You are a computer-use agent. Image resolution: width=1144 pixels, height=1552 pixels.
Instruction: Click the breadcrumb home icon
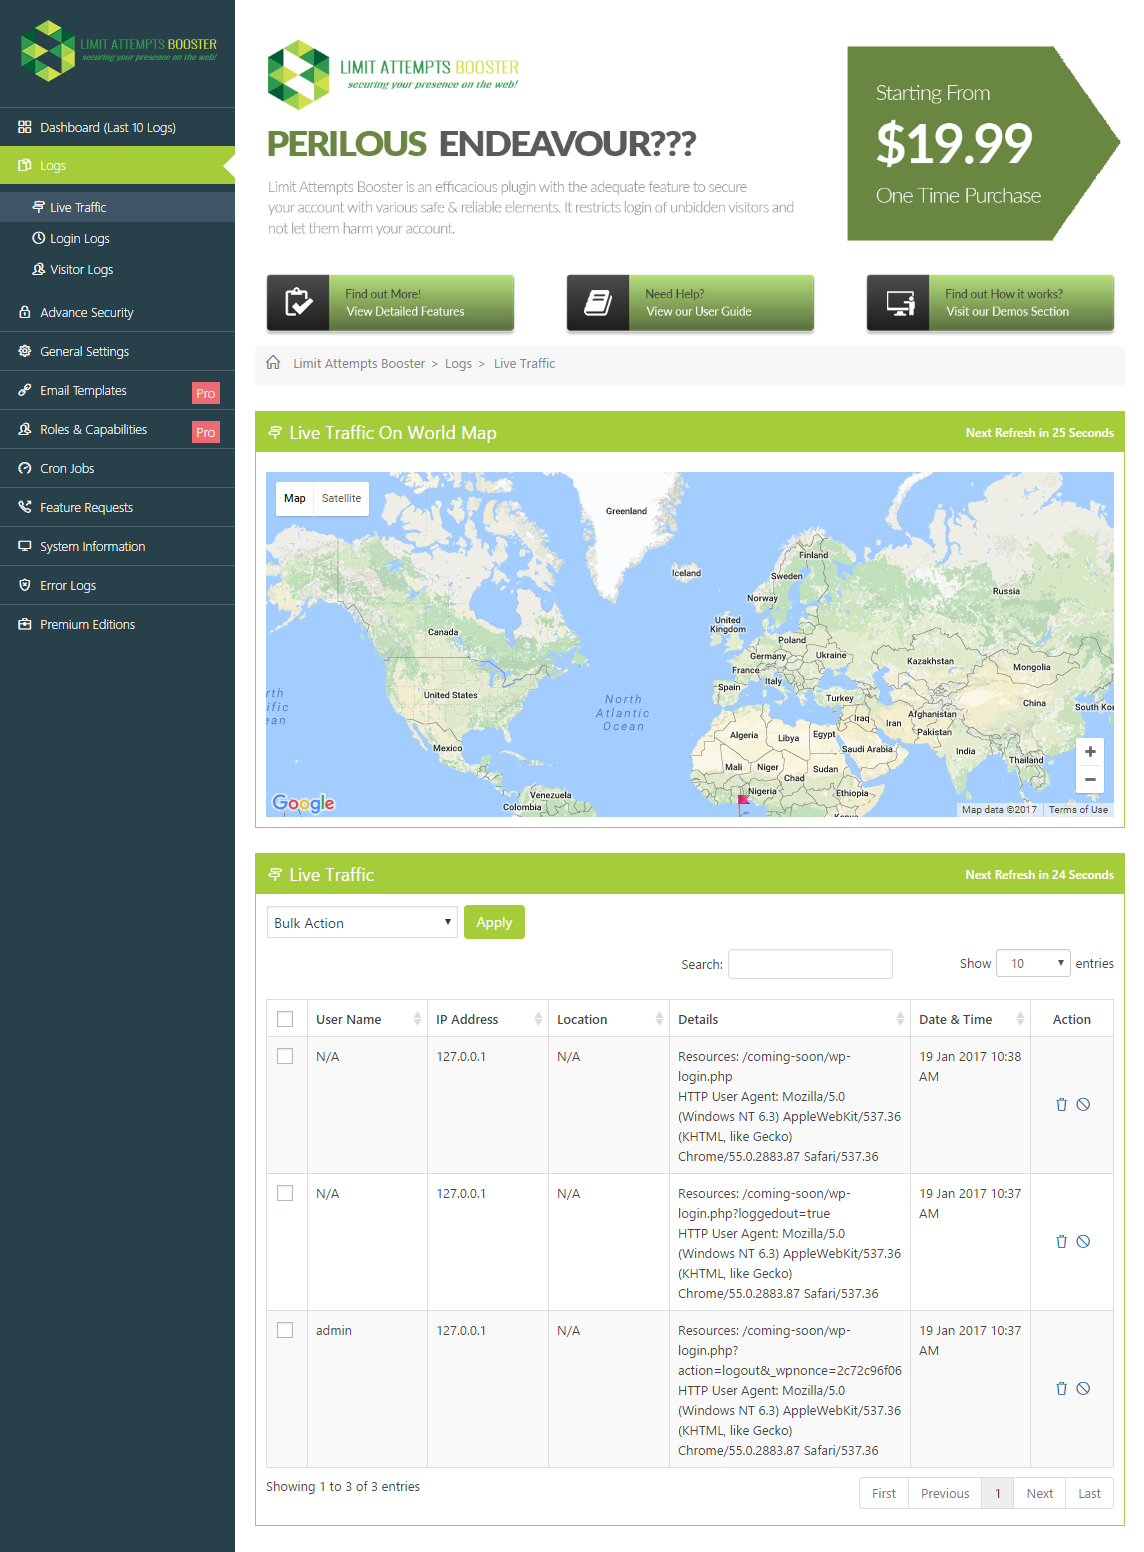click(x=273, y=362)
